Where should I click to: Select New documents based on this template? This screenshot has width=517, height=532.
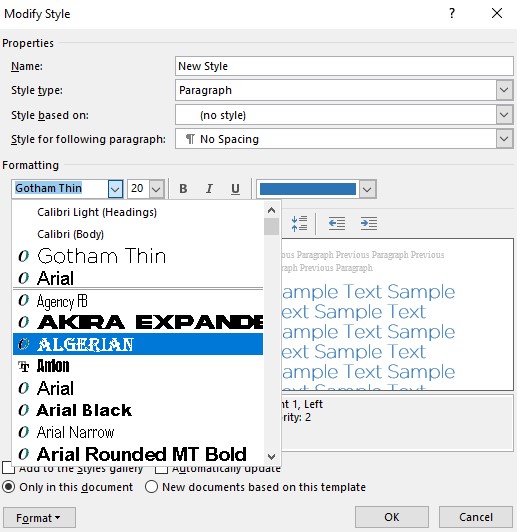click(x=151, y=487)
